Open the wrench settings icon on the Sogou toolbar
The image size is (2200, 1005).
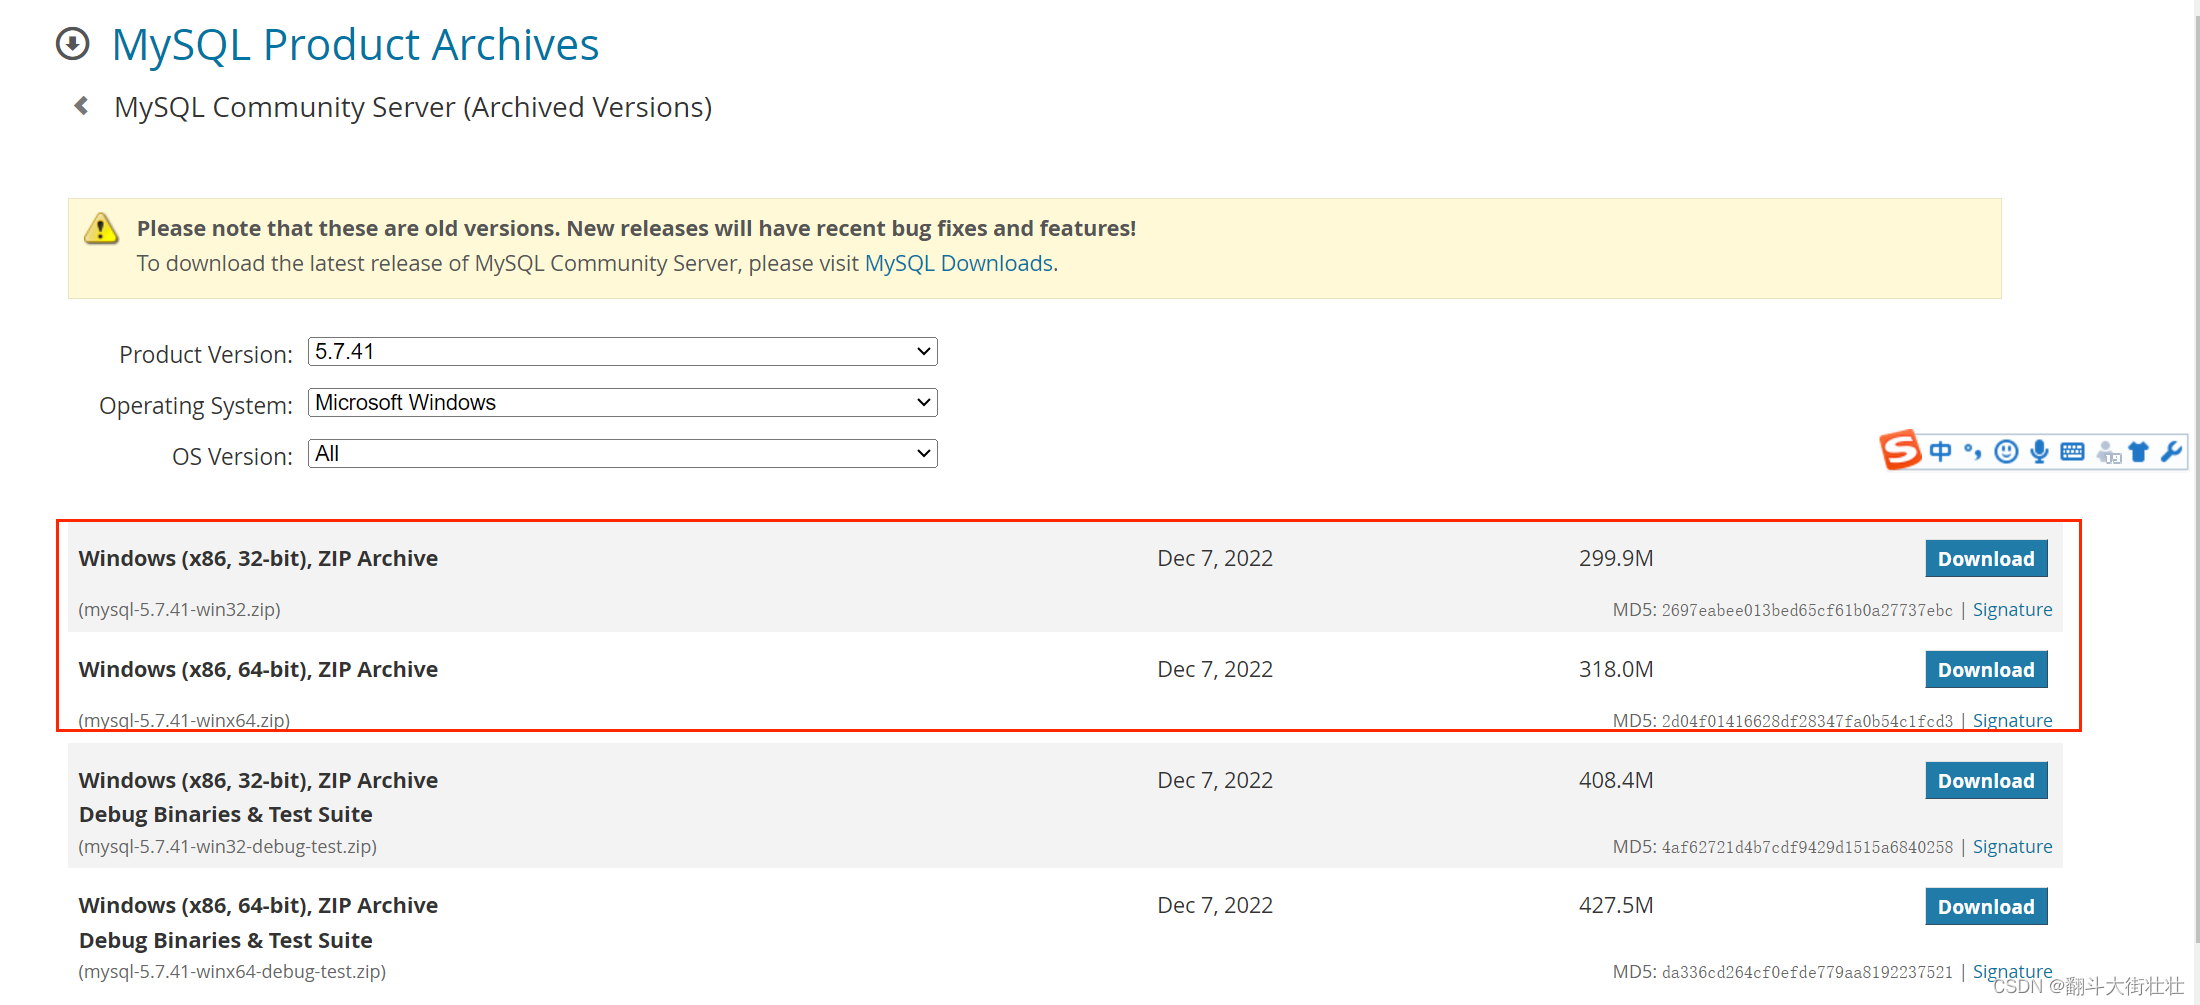pyautogui.click(x=2171, y=452)
